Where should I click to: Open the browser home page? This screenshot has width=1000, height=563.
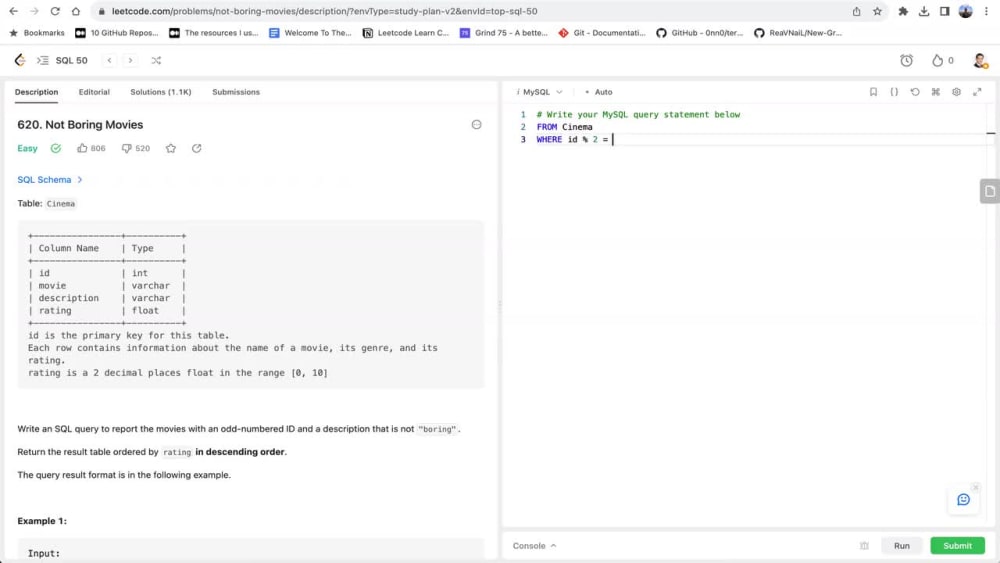[x=76, y=11]
